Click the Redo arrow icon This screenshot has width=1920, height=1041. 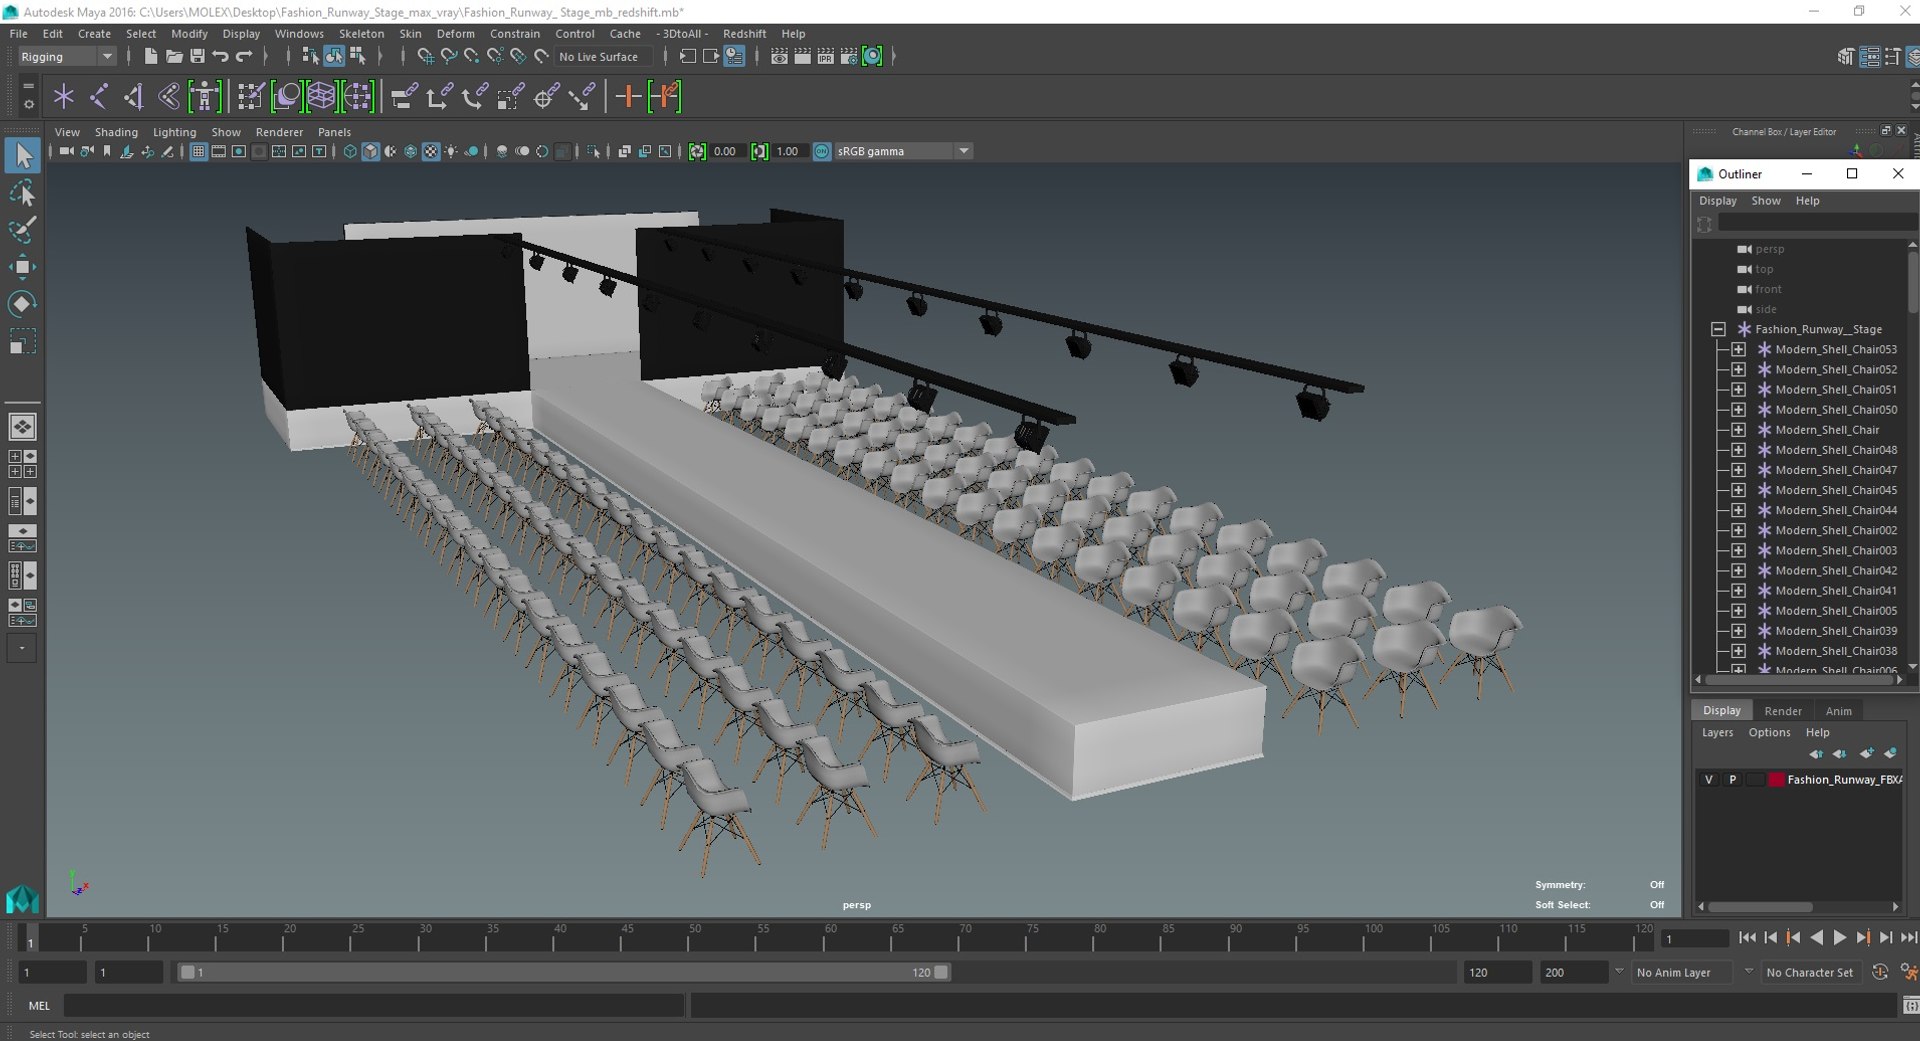click(x=244, y=57)
